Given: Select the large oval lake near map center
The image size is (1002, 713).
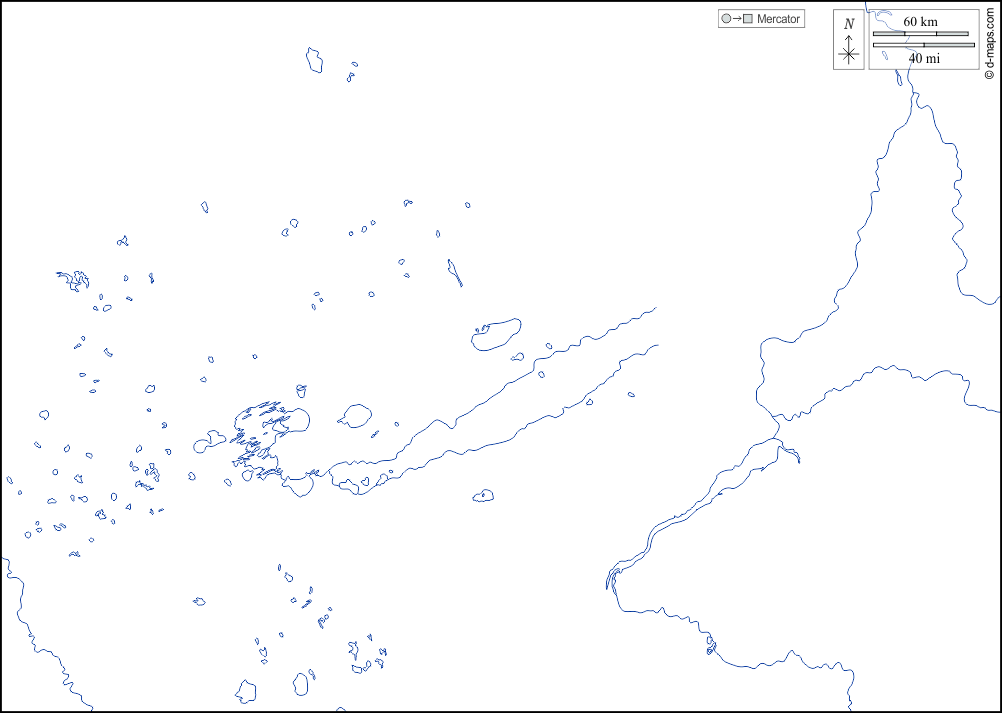Looking at the screenshot, I should pos(497,333).
